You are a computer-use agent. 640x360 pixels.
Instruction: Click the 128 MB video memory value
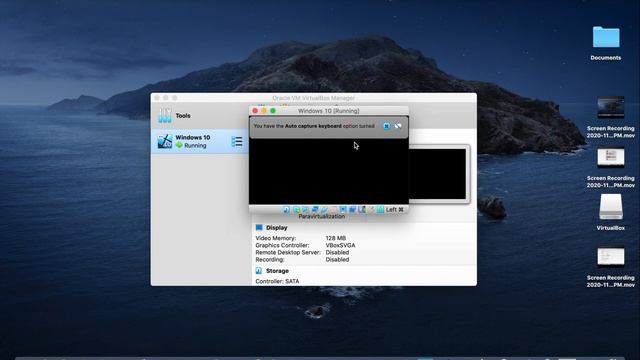[336, 238]
